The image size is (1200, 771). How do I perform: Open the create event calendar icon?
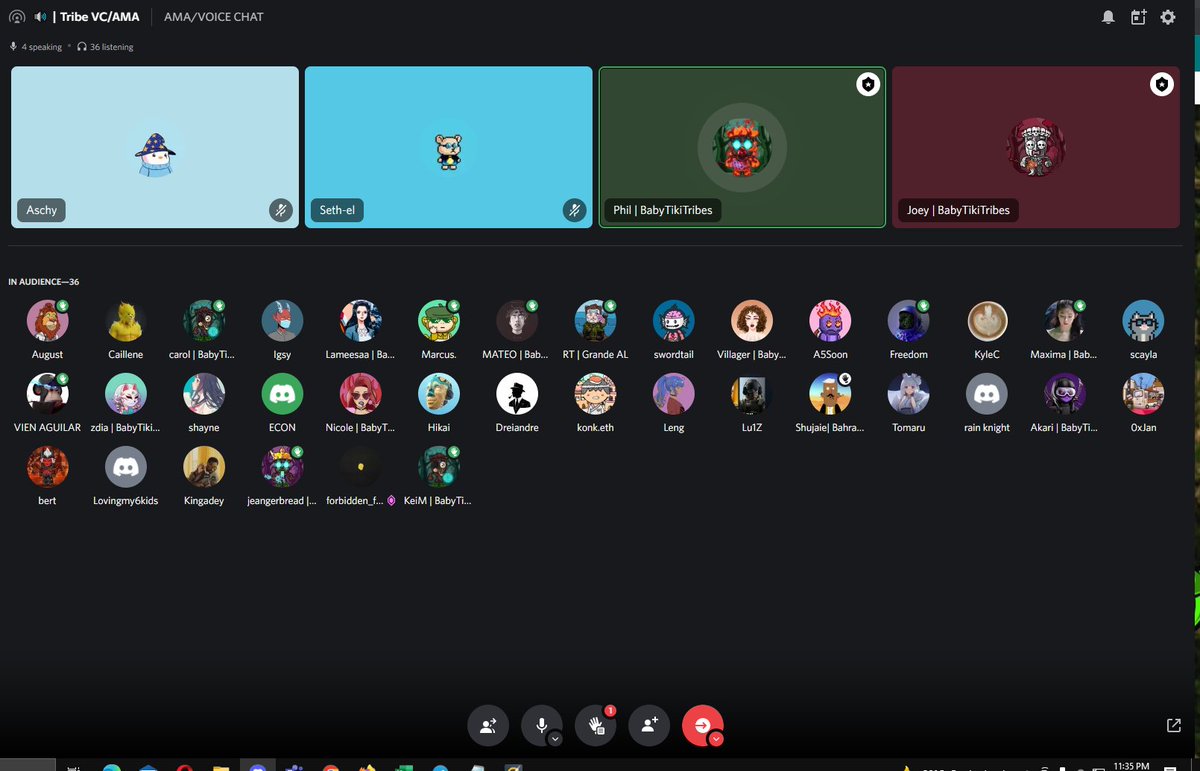click(x=1138, y=16)
